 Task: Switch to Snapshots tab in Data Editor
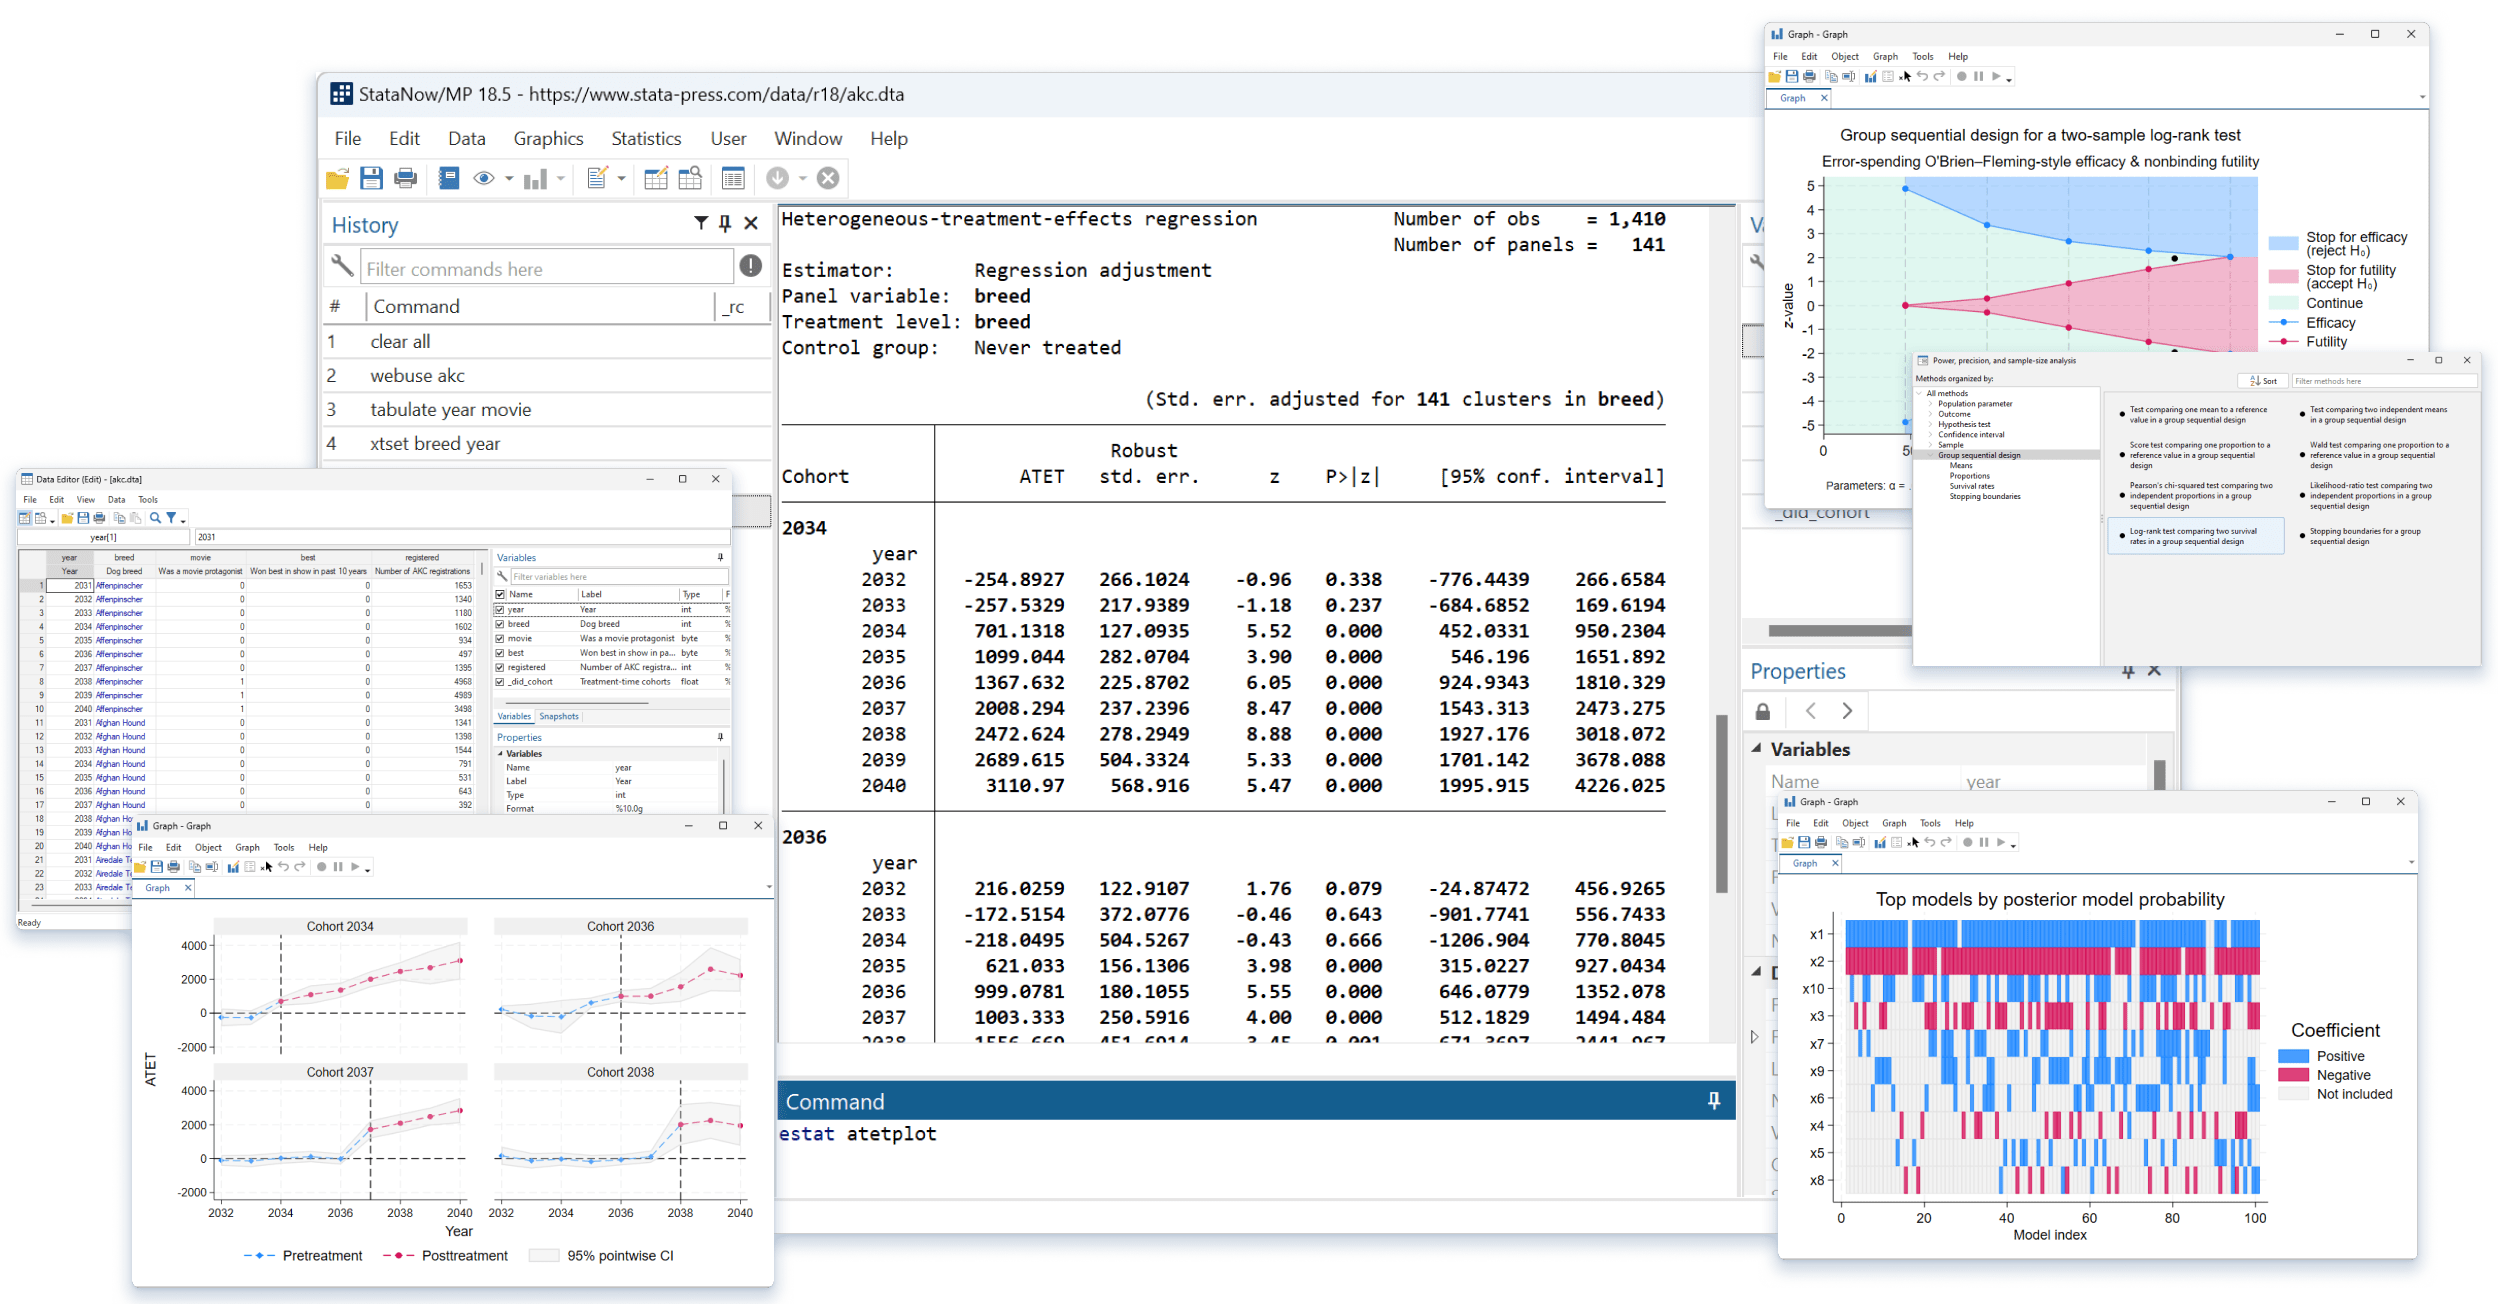tap(558, 716)
